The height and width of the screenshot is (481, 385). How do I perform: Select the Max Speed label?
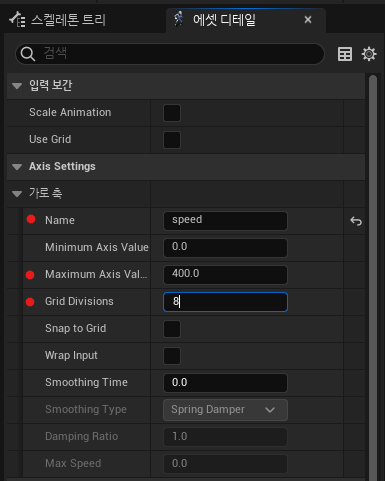[x=73, y=464]
